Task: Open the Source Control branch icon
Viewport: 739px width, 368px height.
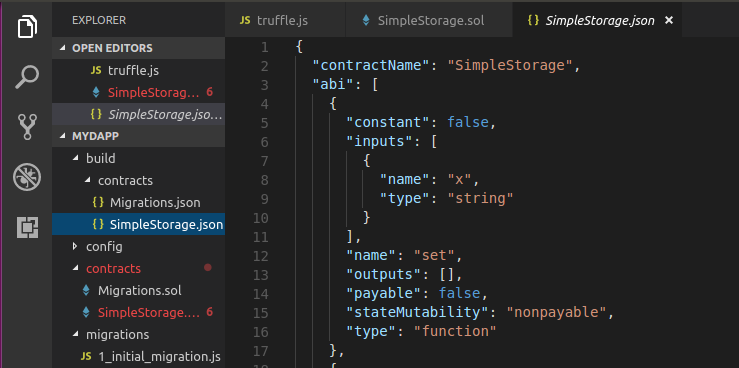Action: 27,126
